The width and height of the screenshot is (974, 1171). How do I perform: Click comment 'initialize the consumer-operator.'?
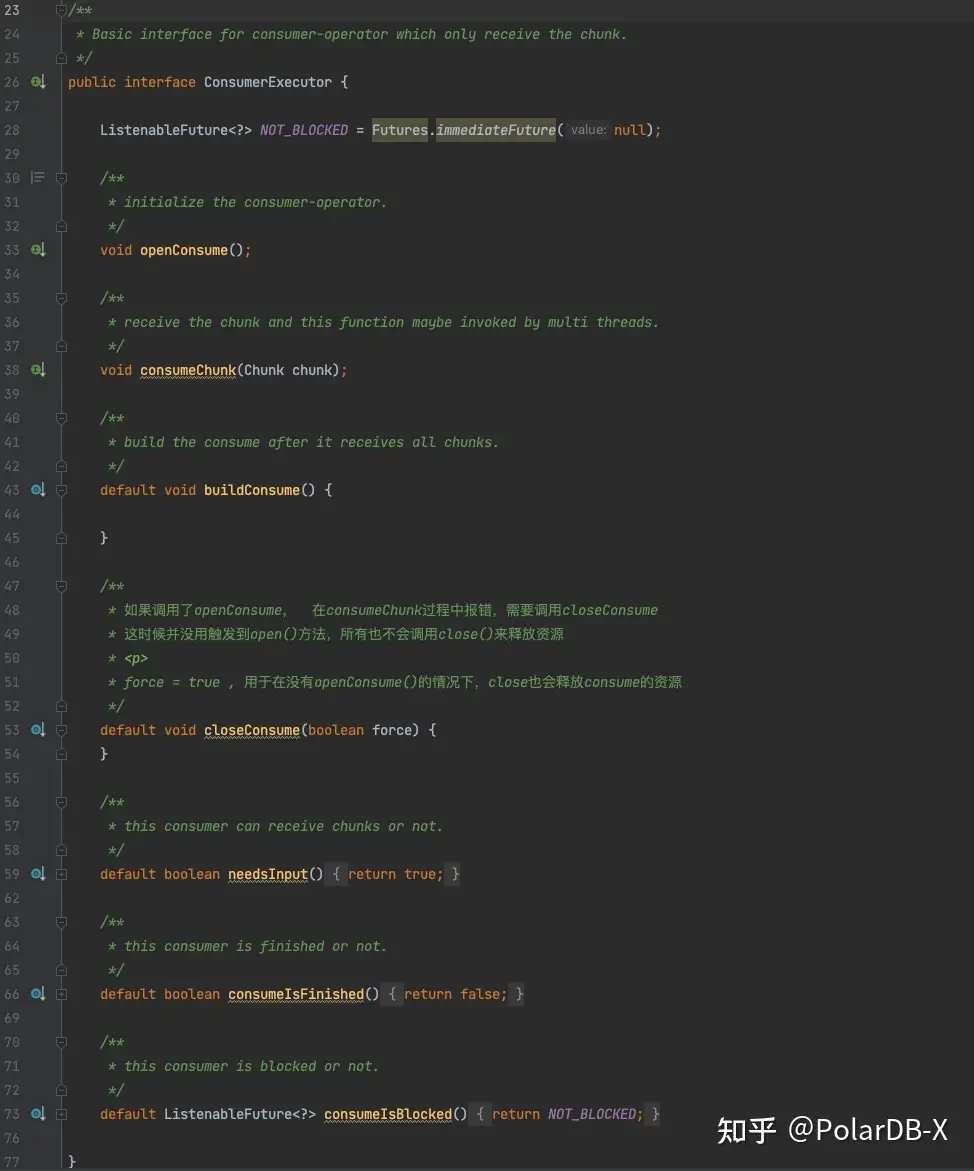tap(255, 202)
